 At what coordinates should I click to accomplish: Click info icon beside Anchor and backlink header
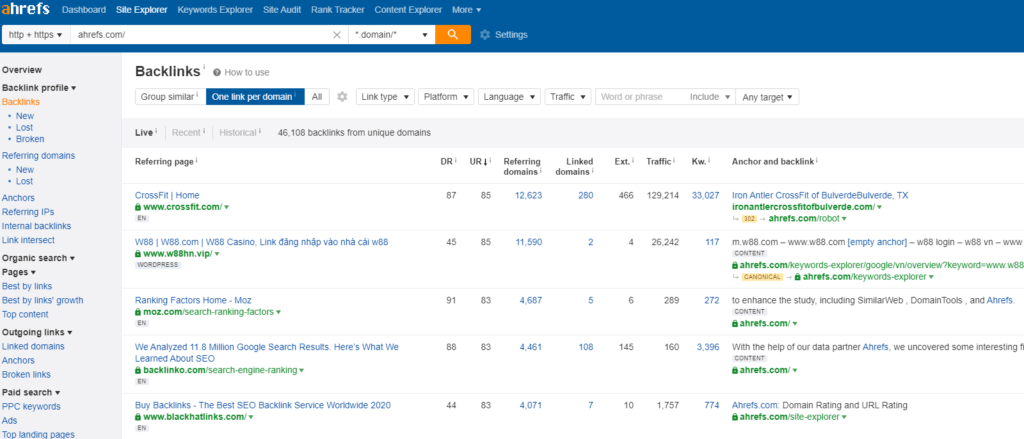click(817, 160)
